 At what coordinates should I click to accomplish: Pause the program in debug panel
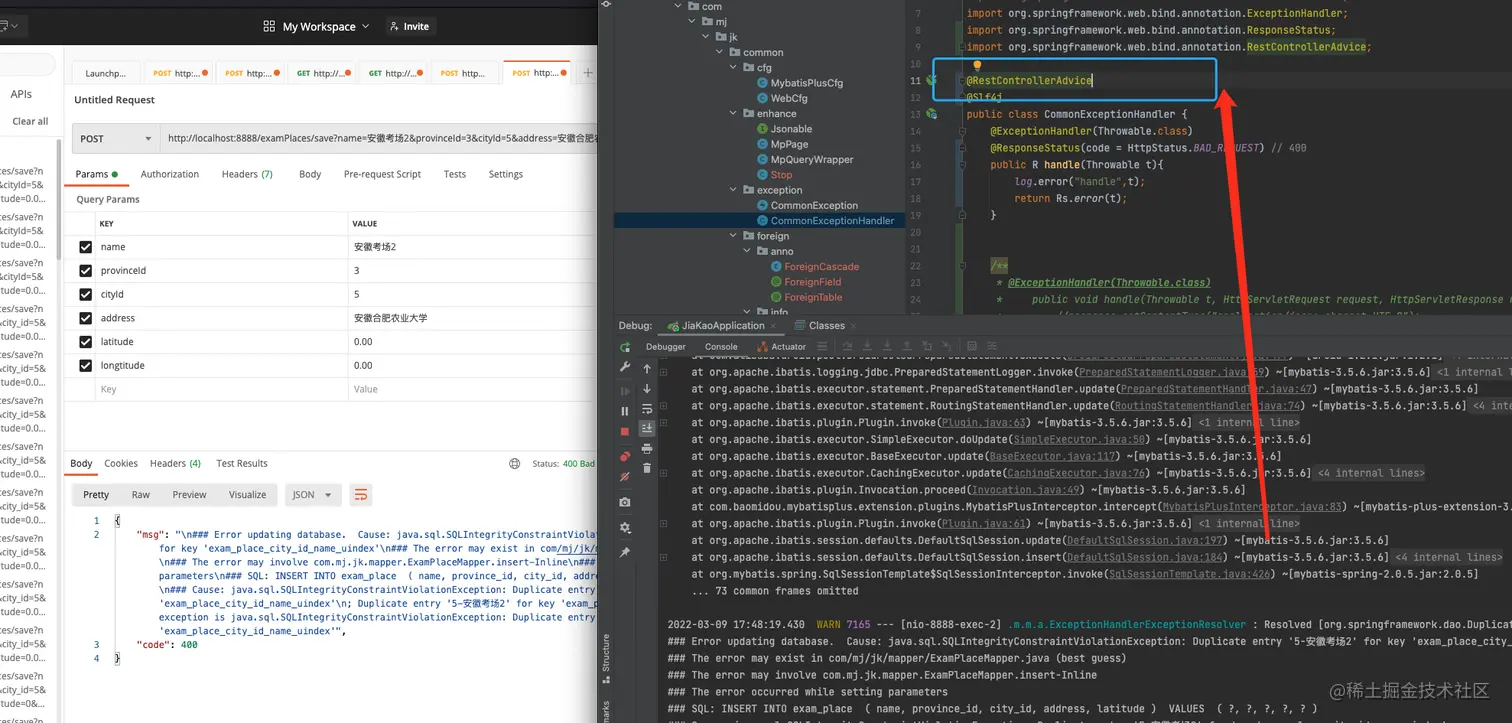coord(625,411)
